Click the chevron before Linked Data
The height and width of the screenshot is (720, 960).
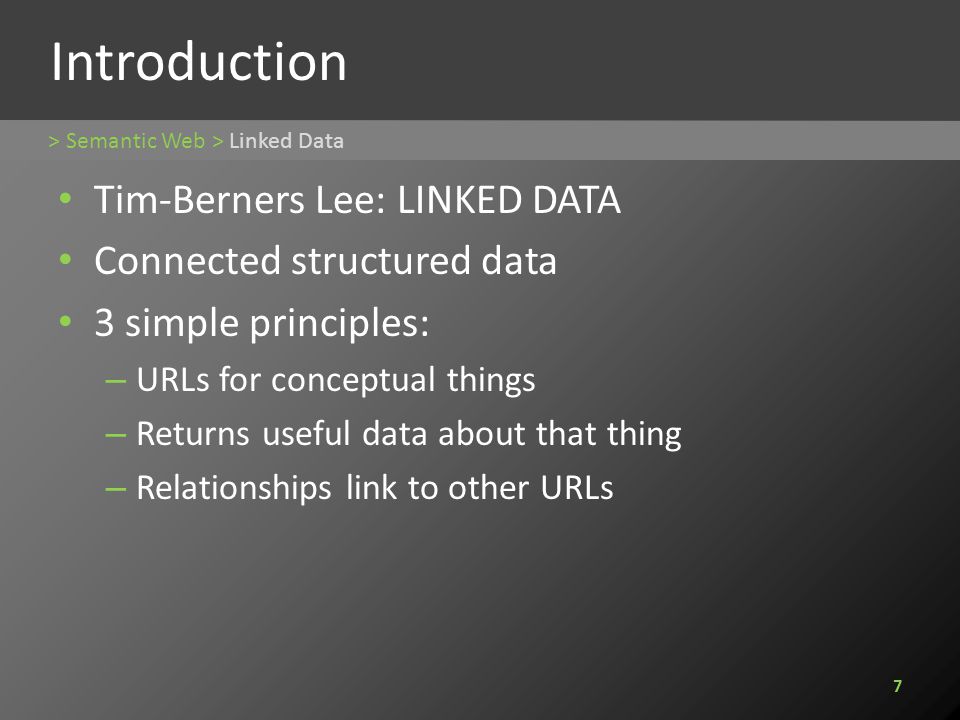pos(217,141)
